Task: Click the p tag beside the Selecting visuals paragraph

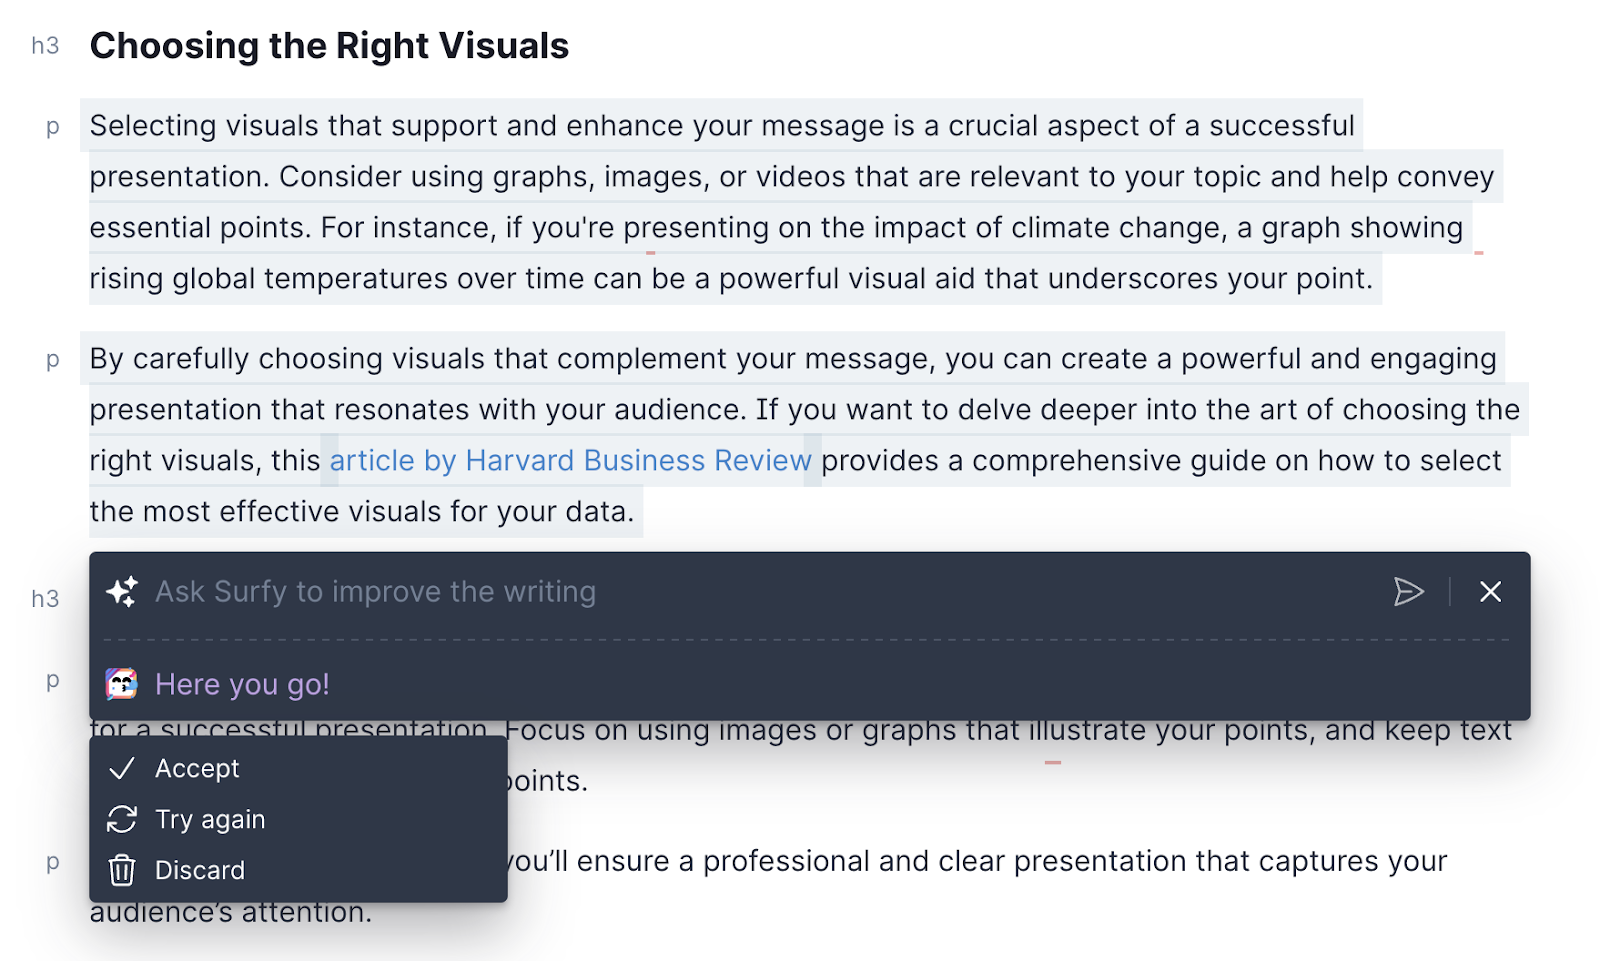Action: [53, 127]
